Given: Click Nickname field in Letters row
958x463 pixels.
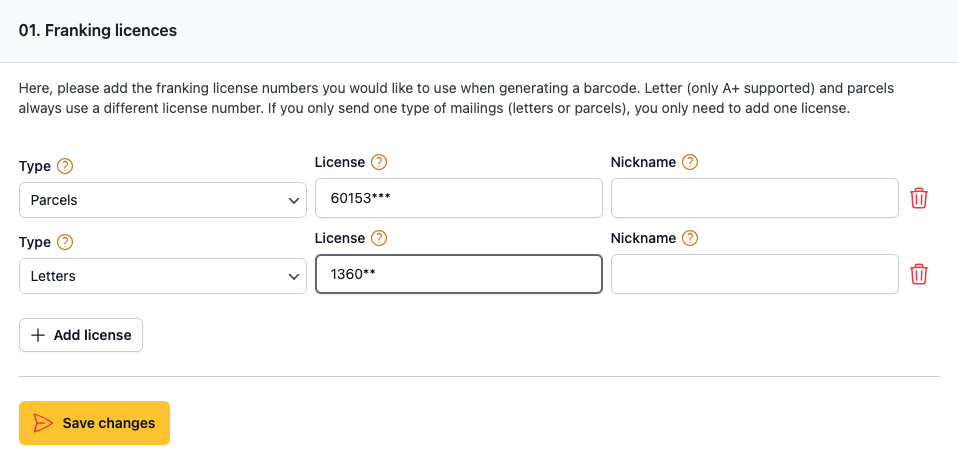Looking at the screenshot, I should pos(755,274).
